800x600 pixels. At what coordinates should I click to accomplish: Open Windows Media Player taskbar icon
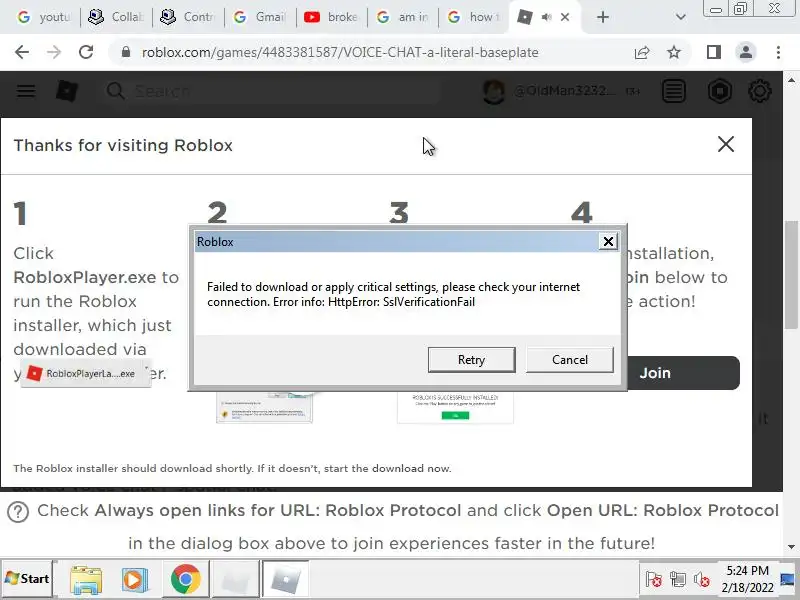click(135, 580)
